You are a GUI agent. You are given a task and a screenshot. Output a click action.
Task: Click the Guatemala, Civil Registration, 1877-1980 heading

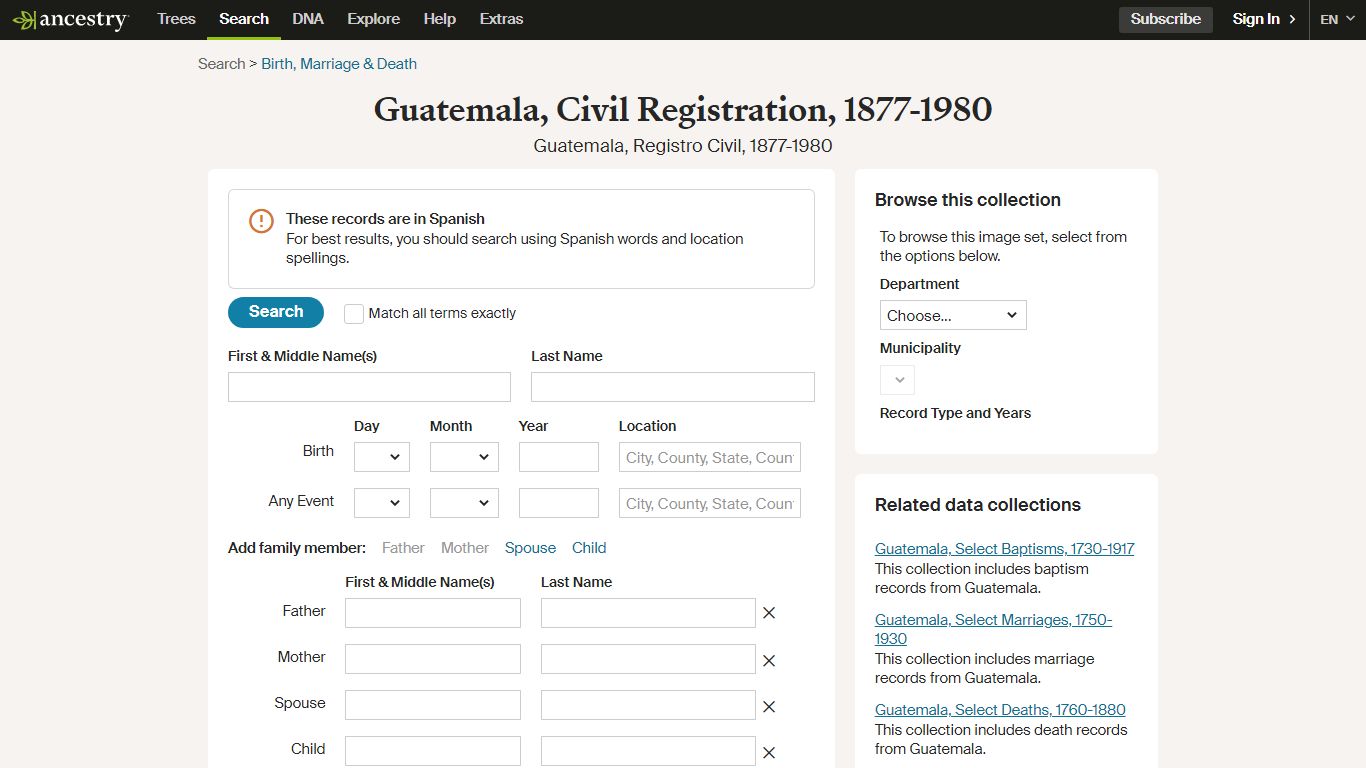[x=683, y=109]
